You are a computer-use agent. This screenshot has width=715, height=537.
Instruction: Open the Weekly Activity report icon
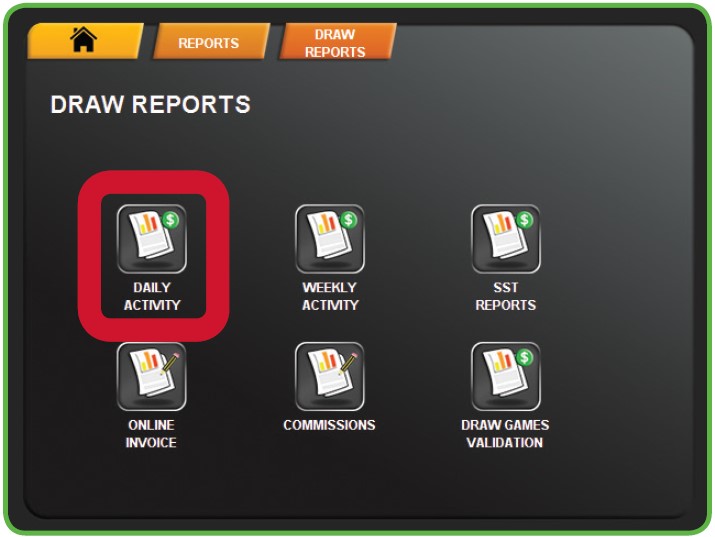coord(330,239)
